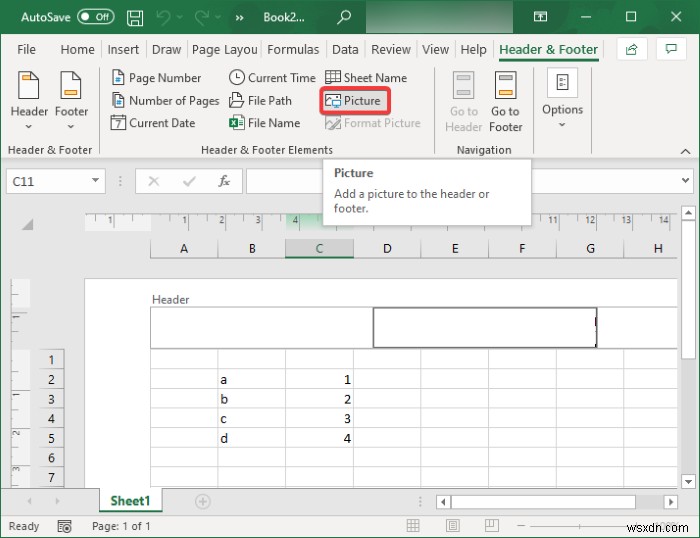The image size is (700, 538).
Task: Click the Go to Footer button
Action: 505,102
